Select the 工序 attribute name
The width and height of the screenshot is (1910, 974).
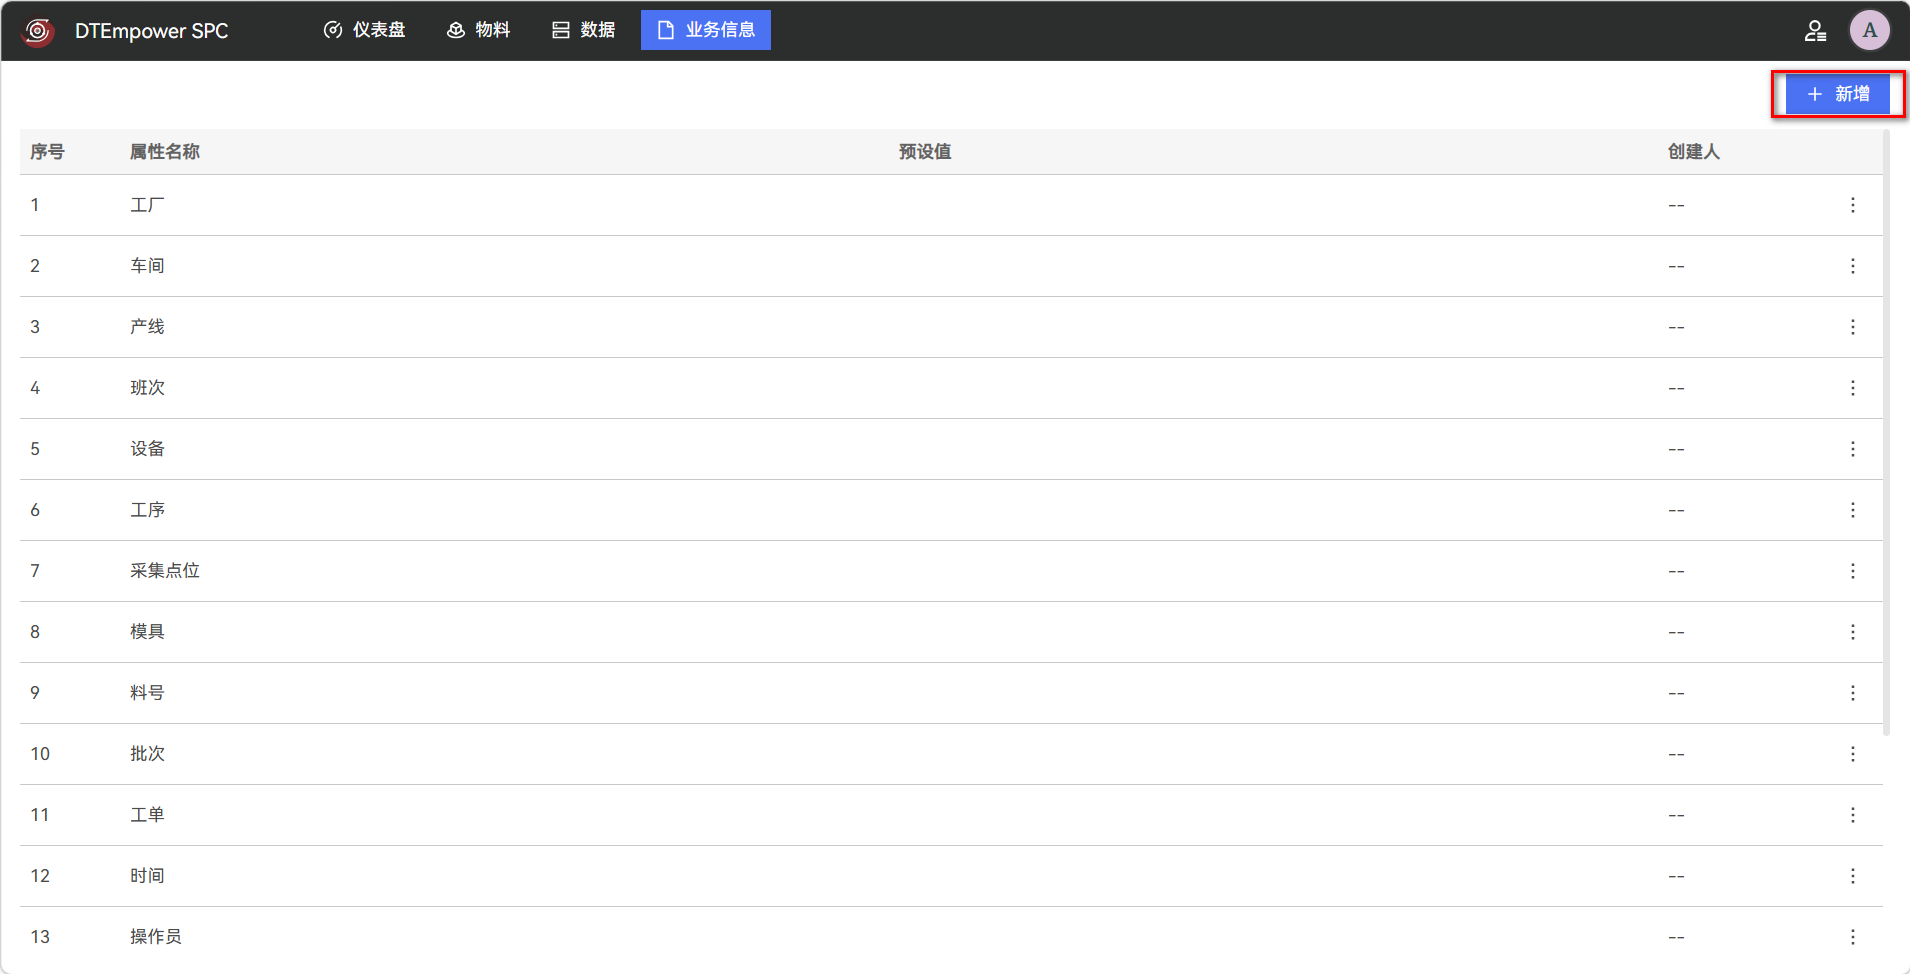[147, 510]
